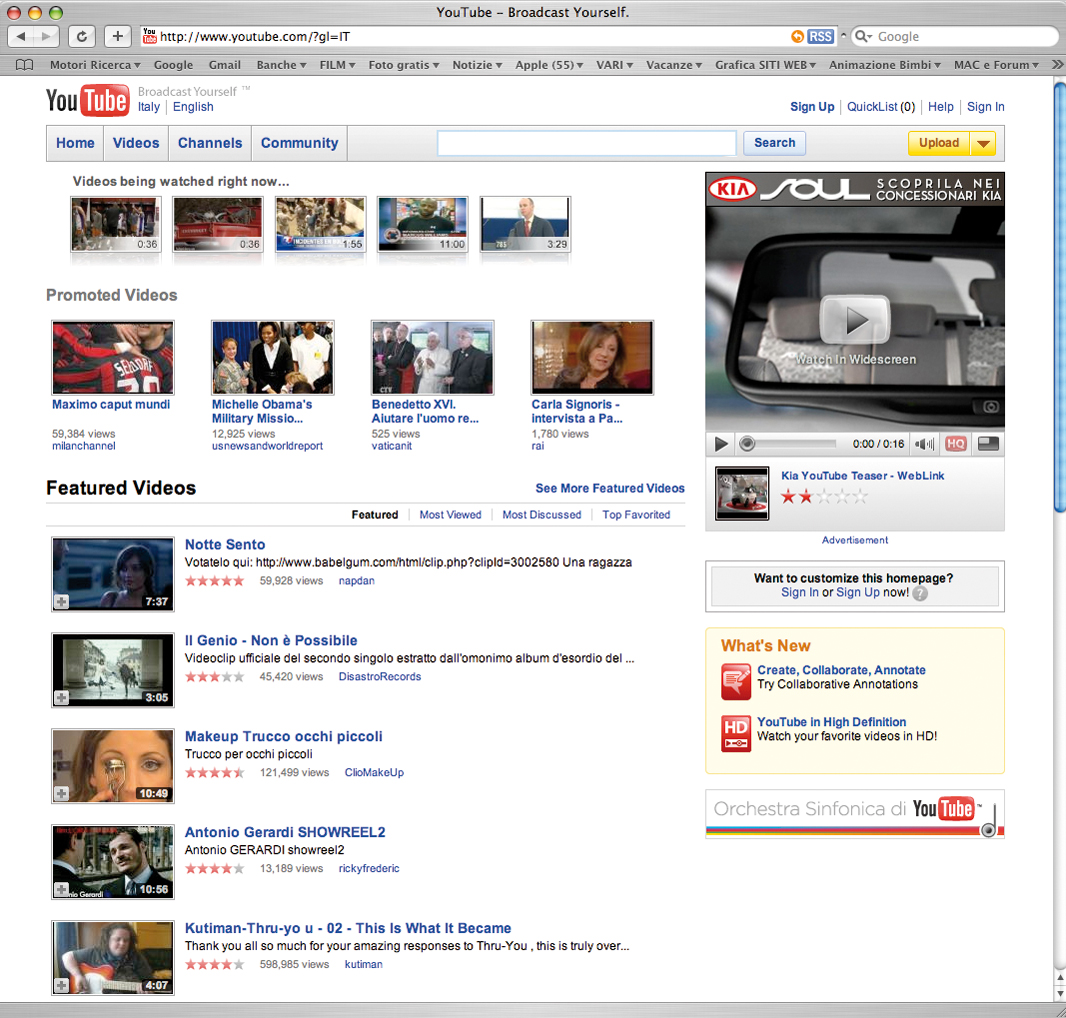Open Kutiman-Thru-you This Is What It Became title
Screen dimensions: 1066x1018
(x=348, y=928)
